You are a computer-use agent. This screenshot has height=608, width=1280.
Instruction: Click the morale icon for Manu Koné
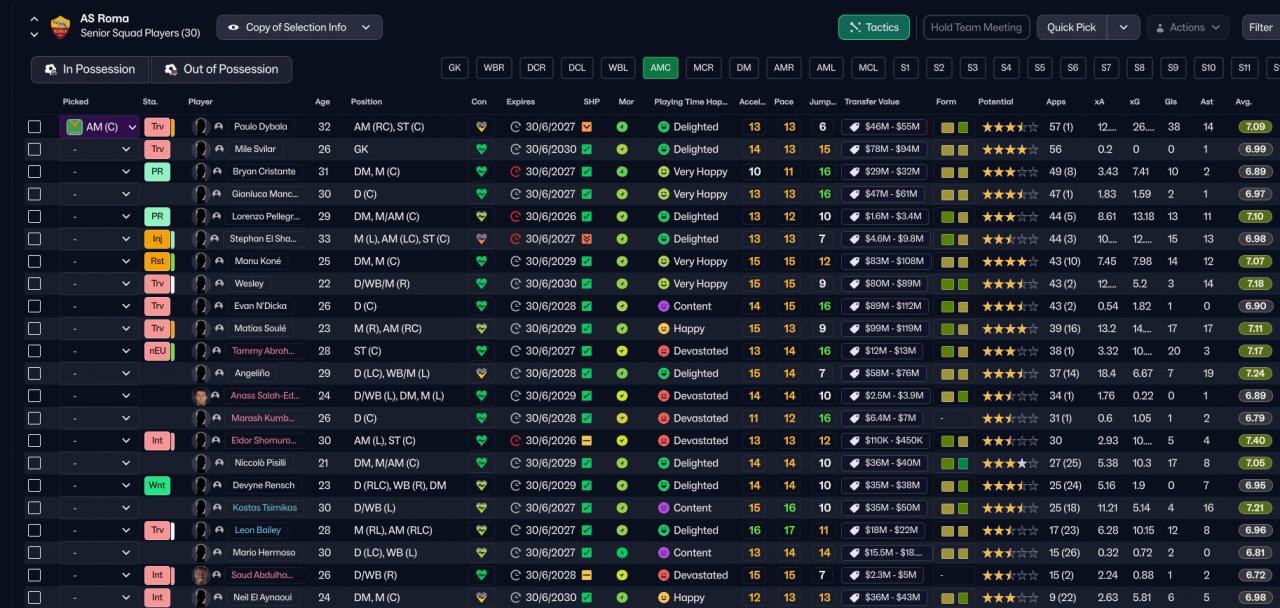pos(622,261)
